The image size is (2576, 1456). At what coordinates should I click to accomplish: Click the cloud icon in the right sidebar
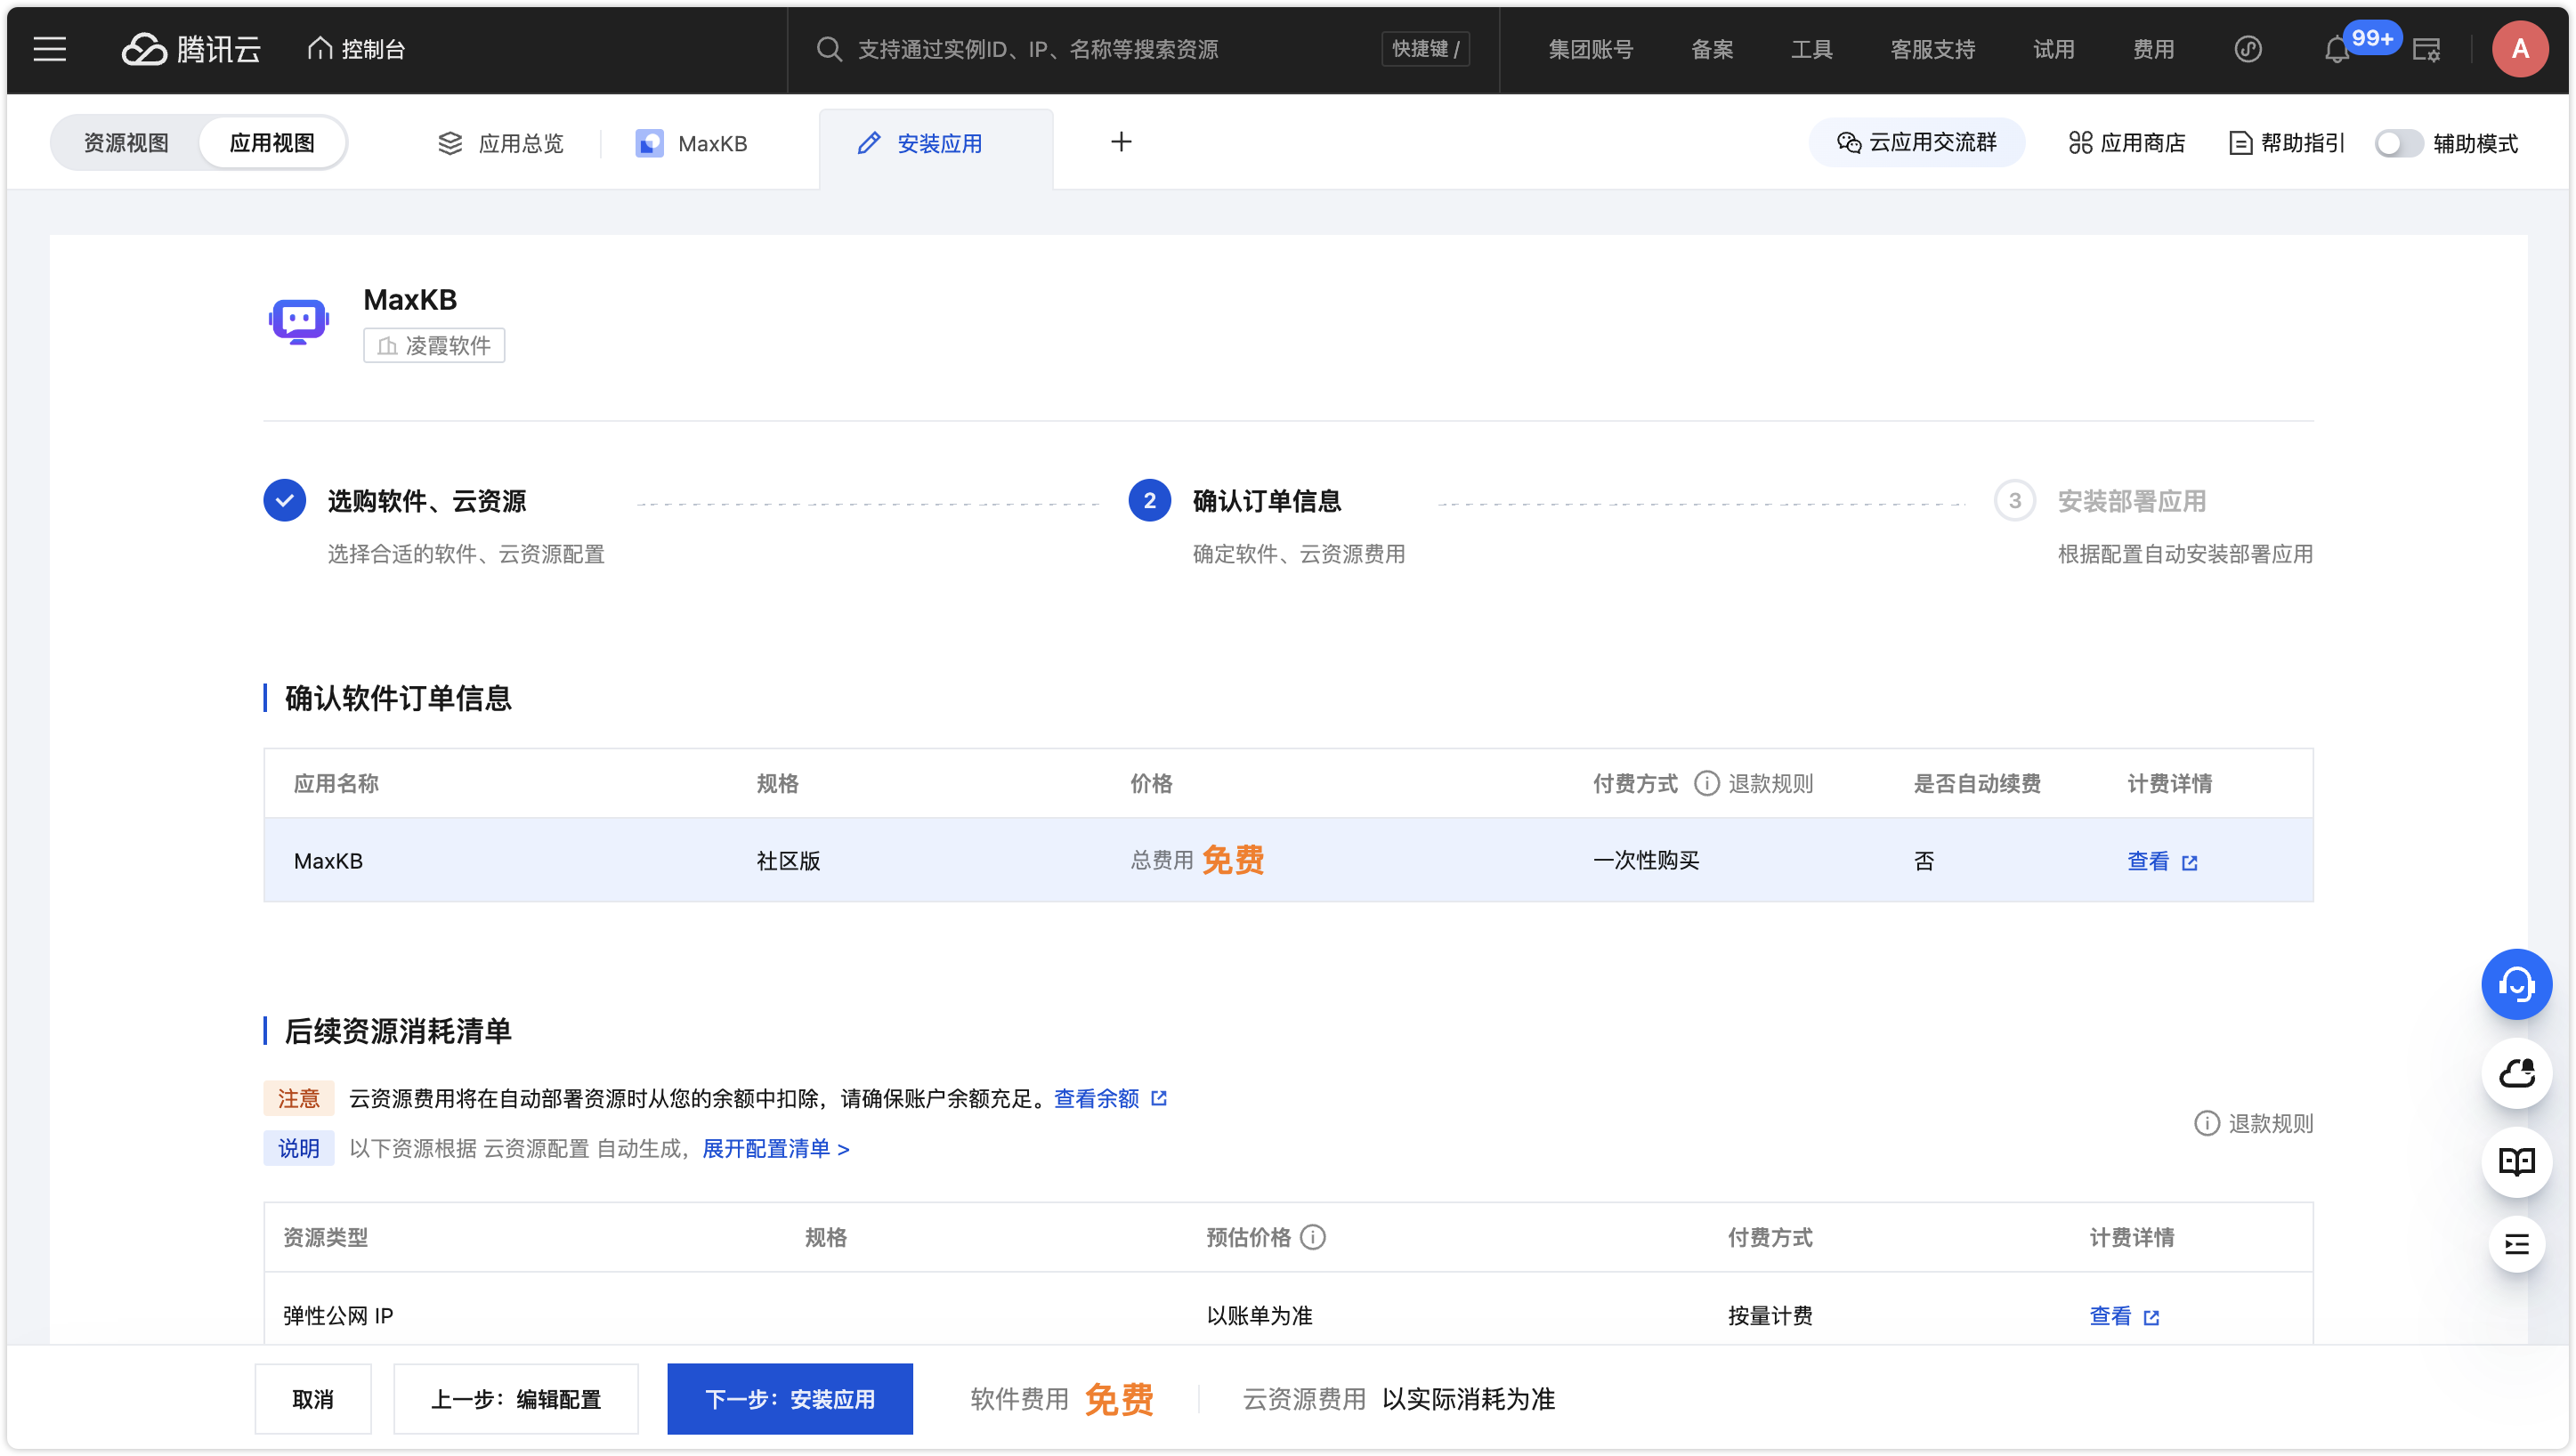[x=2517, y=1074]
